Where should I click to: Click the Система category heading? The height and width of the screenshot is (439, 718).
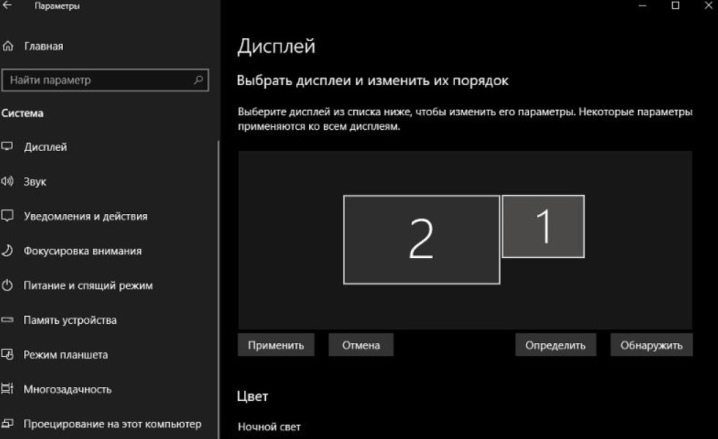22,113
